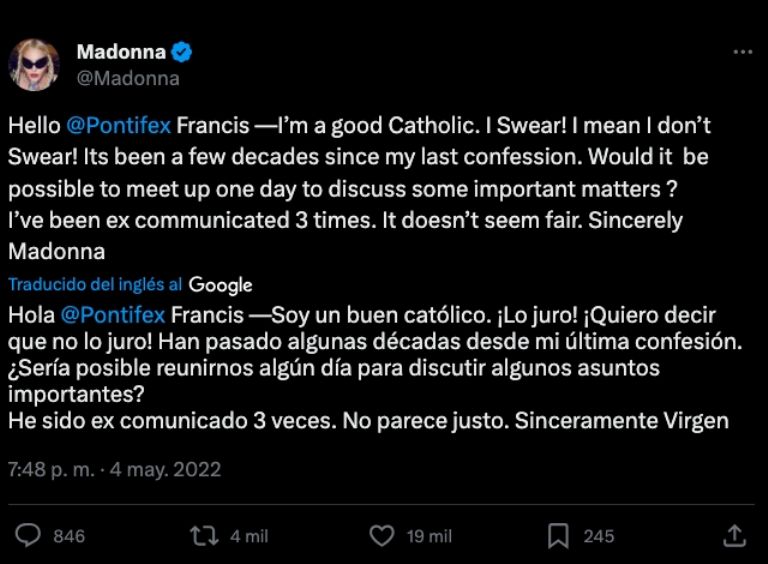Open @Pontifex mention in the Spanish translation
768x564 pixels.
[112, 315]
